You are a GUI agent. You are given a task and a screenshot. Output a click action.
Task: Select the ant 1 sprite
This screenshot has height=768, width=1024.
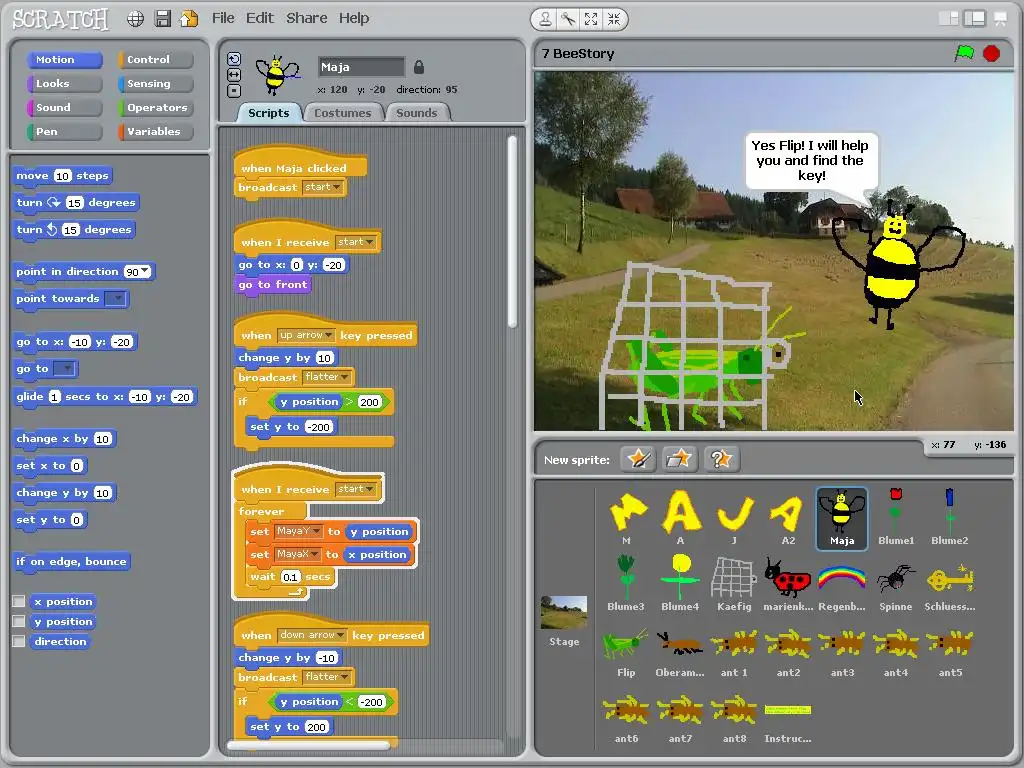point(733,650)
